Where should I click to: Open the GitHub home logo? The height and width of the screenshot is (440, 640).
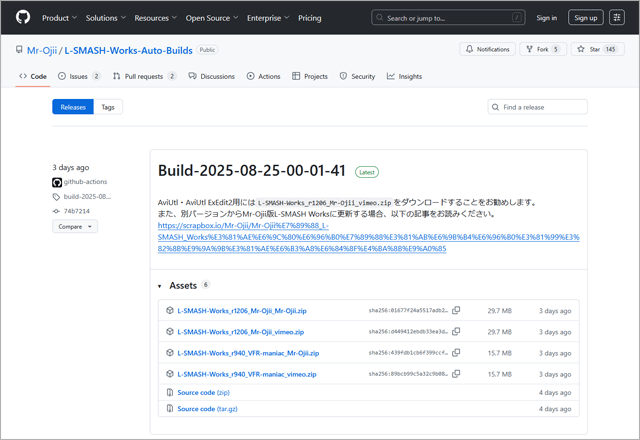point(23,18)
